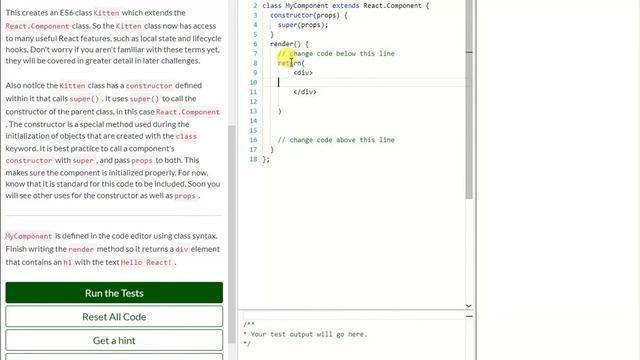
Task: Click the editor scroll-down arrow
Action: [469, 306]
